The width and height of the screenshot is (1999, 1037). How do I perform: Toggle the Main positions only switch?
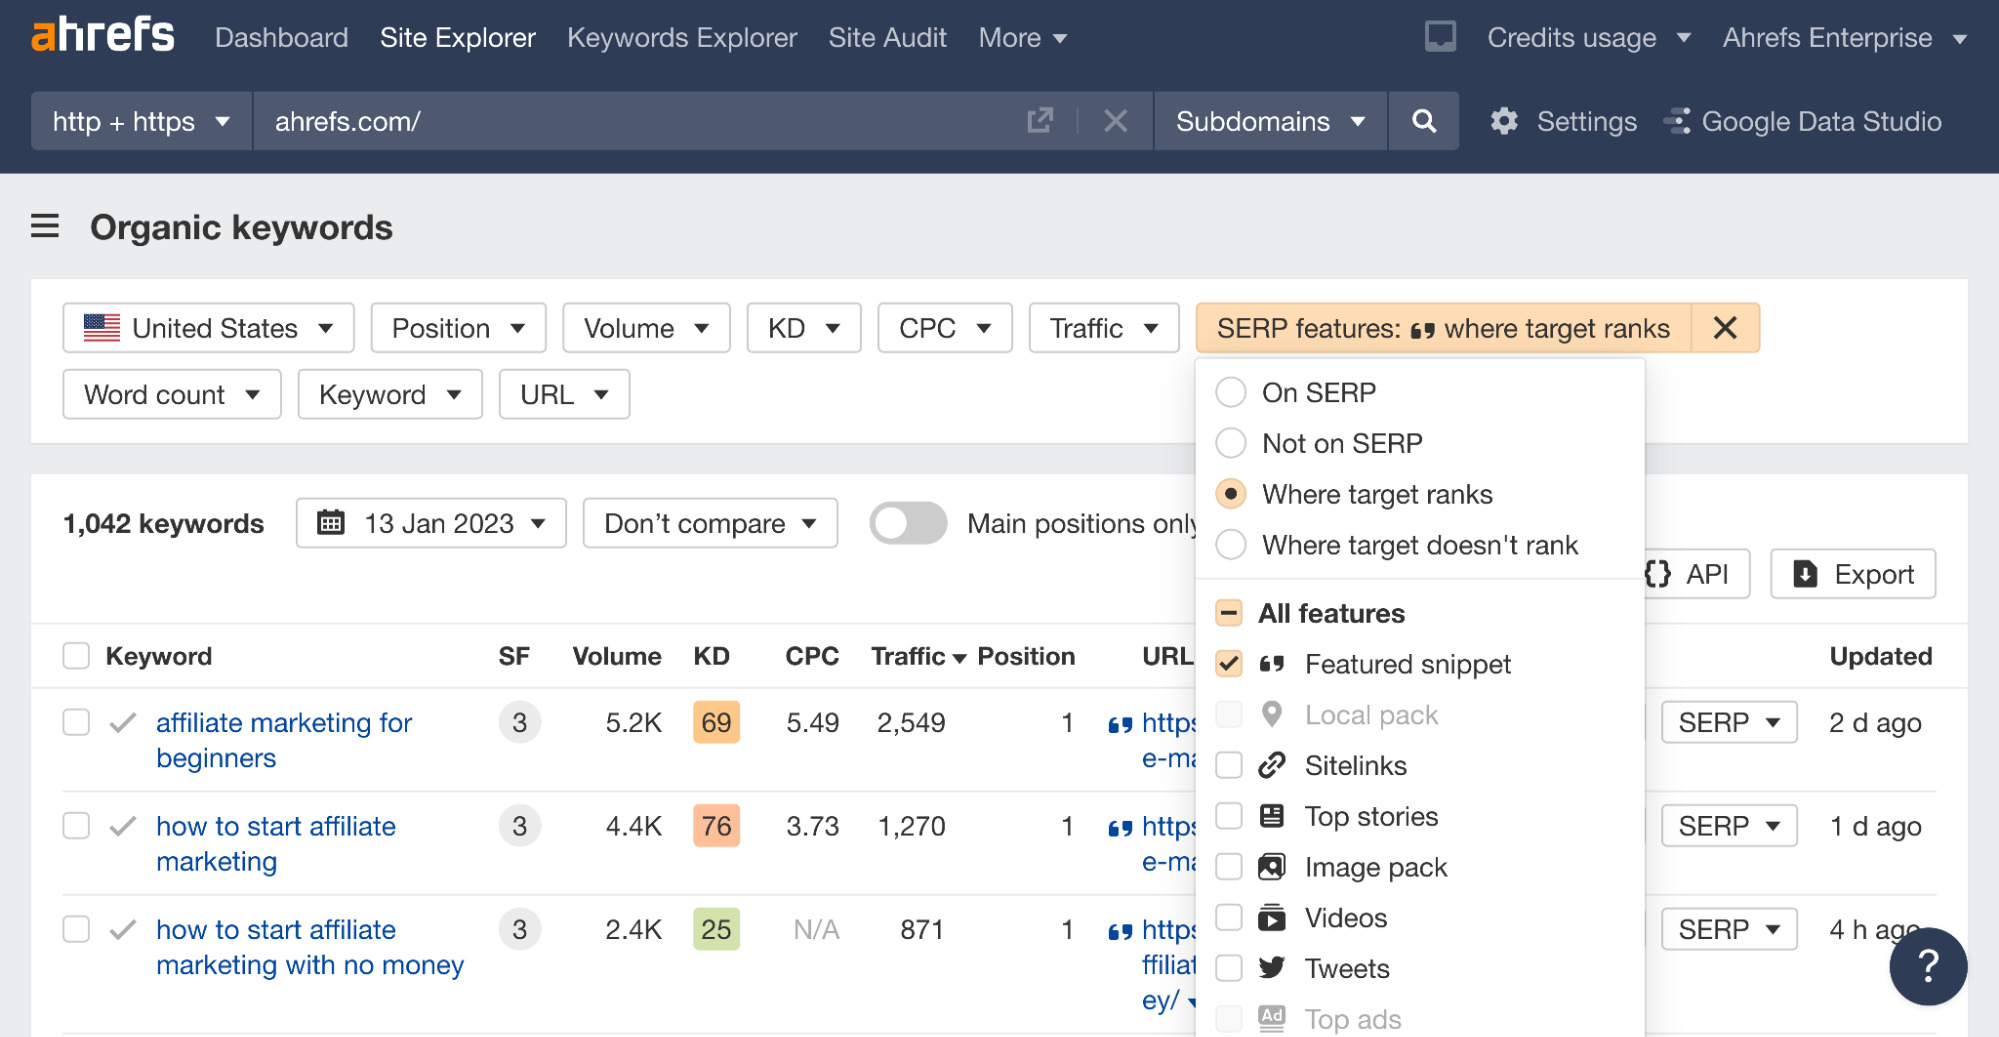click(908, 523)
